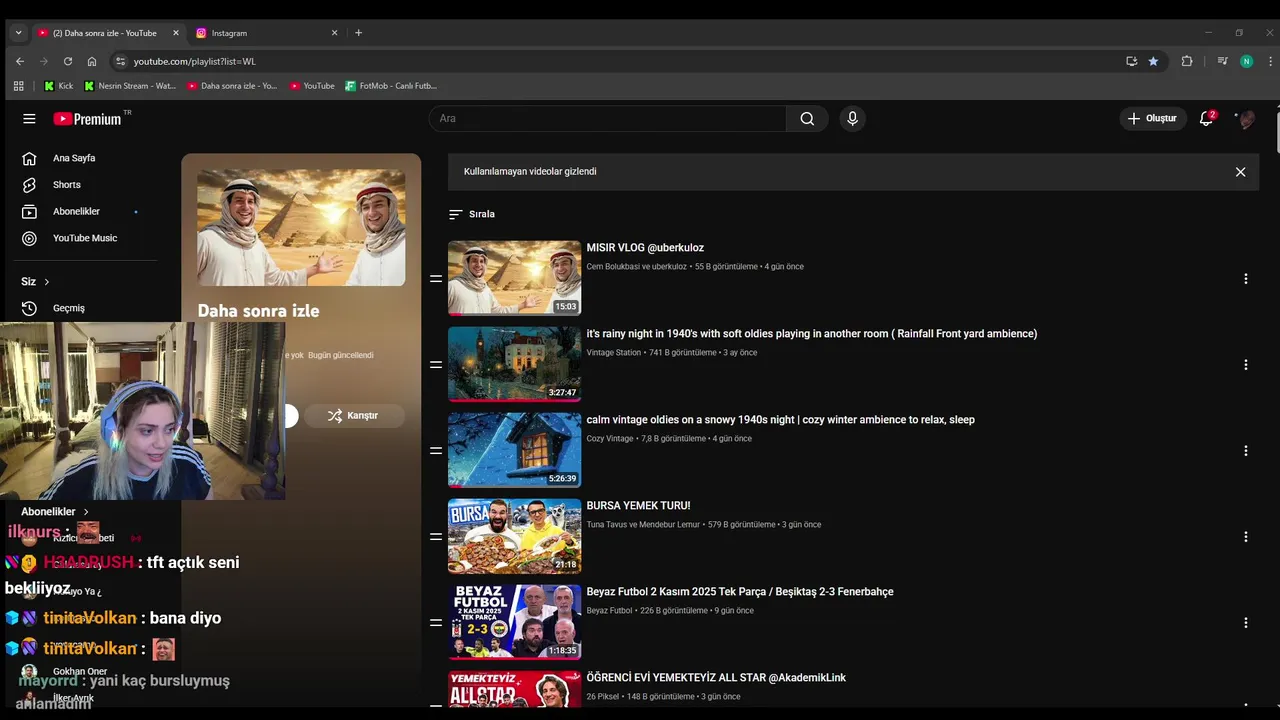
Task: Click the YouTube search field Ara
Action: [x=607, y=118]
